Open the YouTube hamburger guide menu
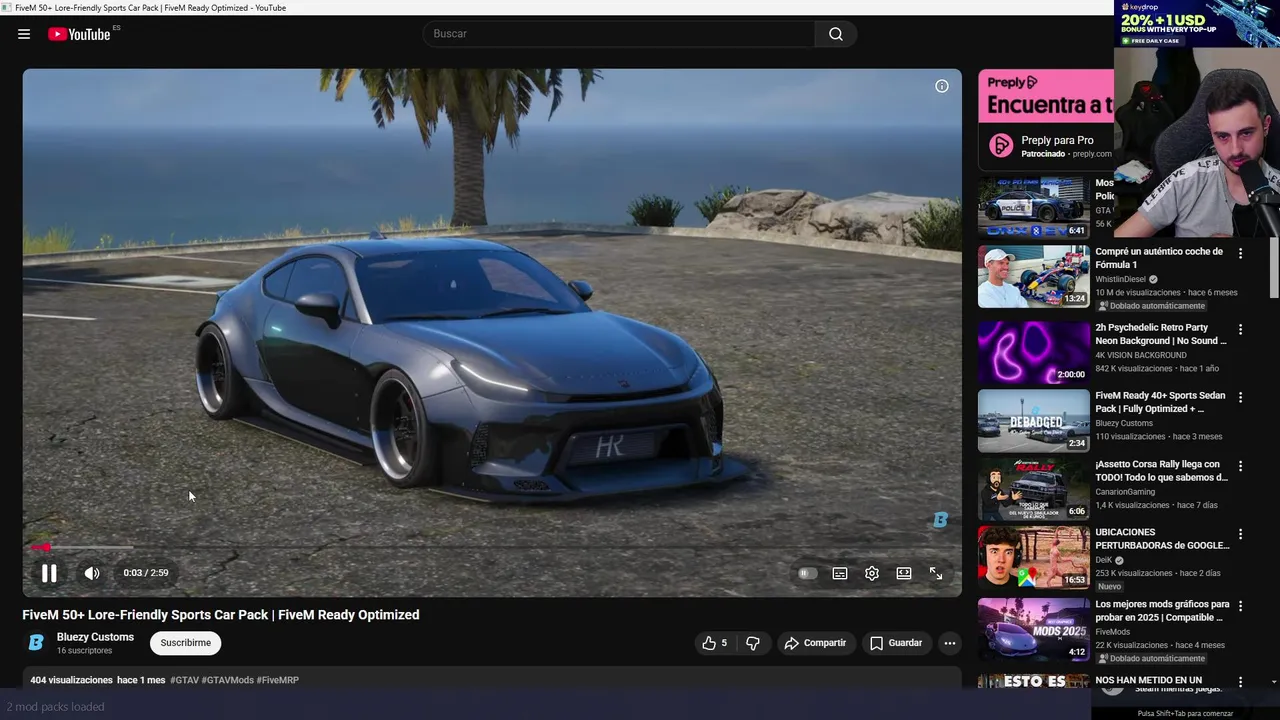Viewport: 1280px width, 720px height. (x=24, y=34)
